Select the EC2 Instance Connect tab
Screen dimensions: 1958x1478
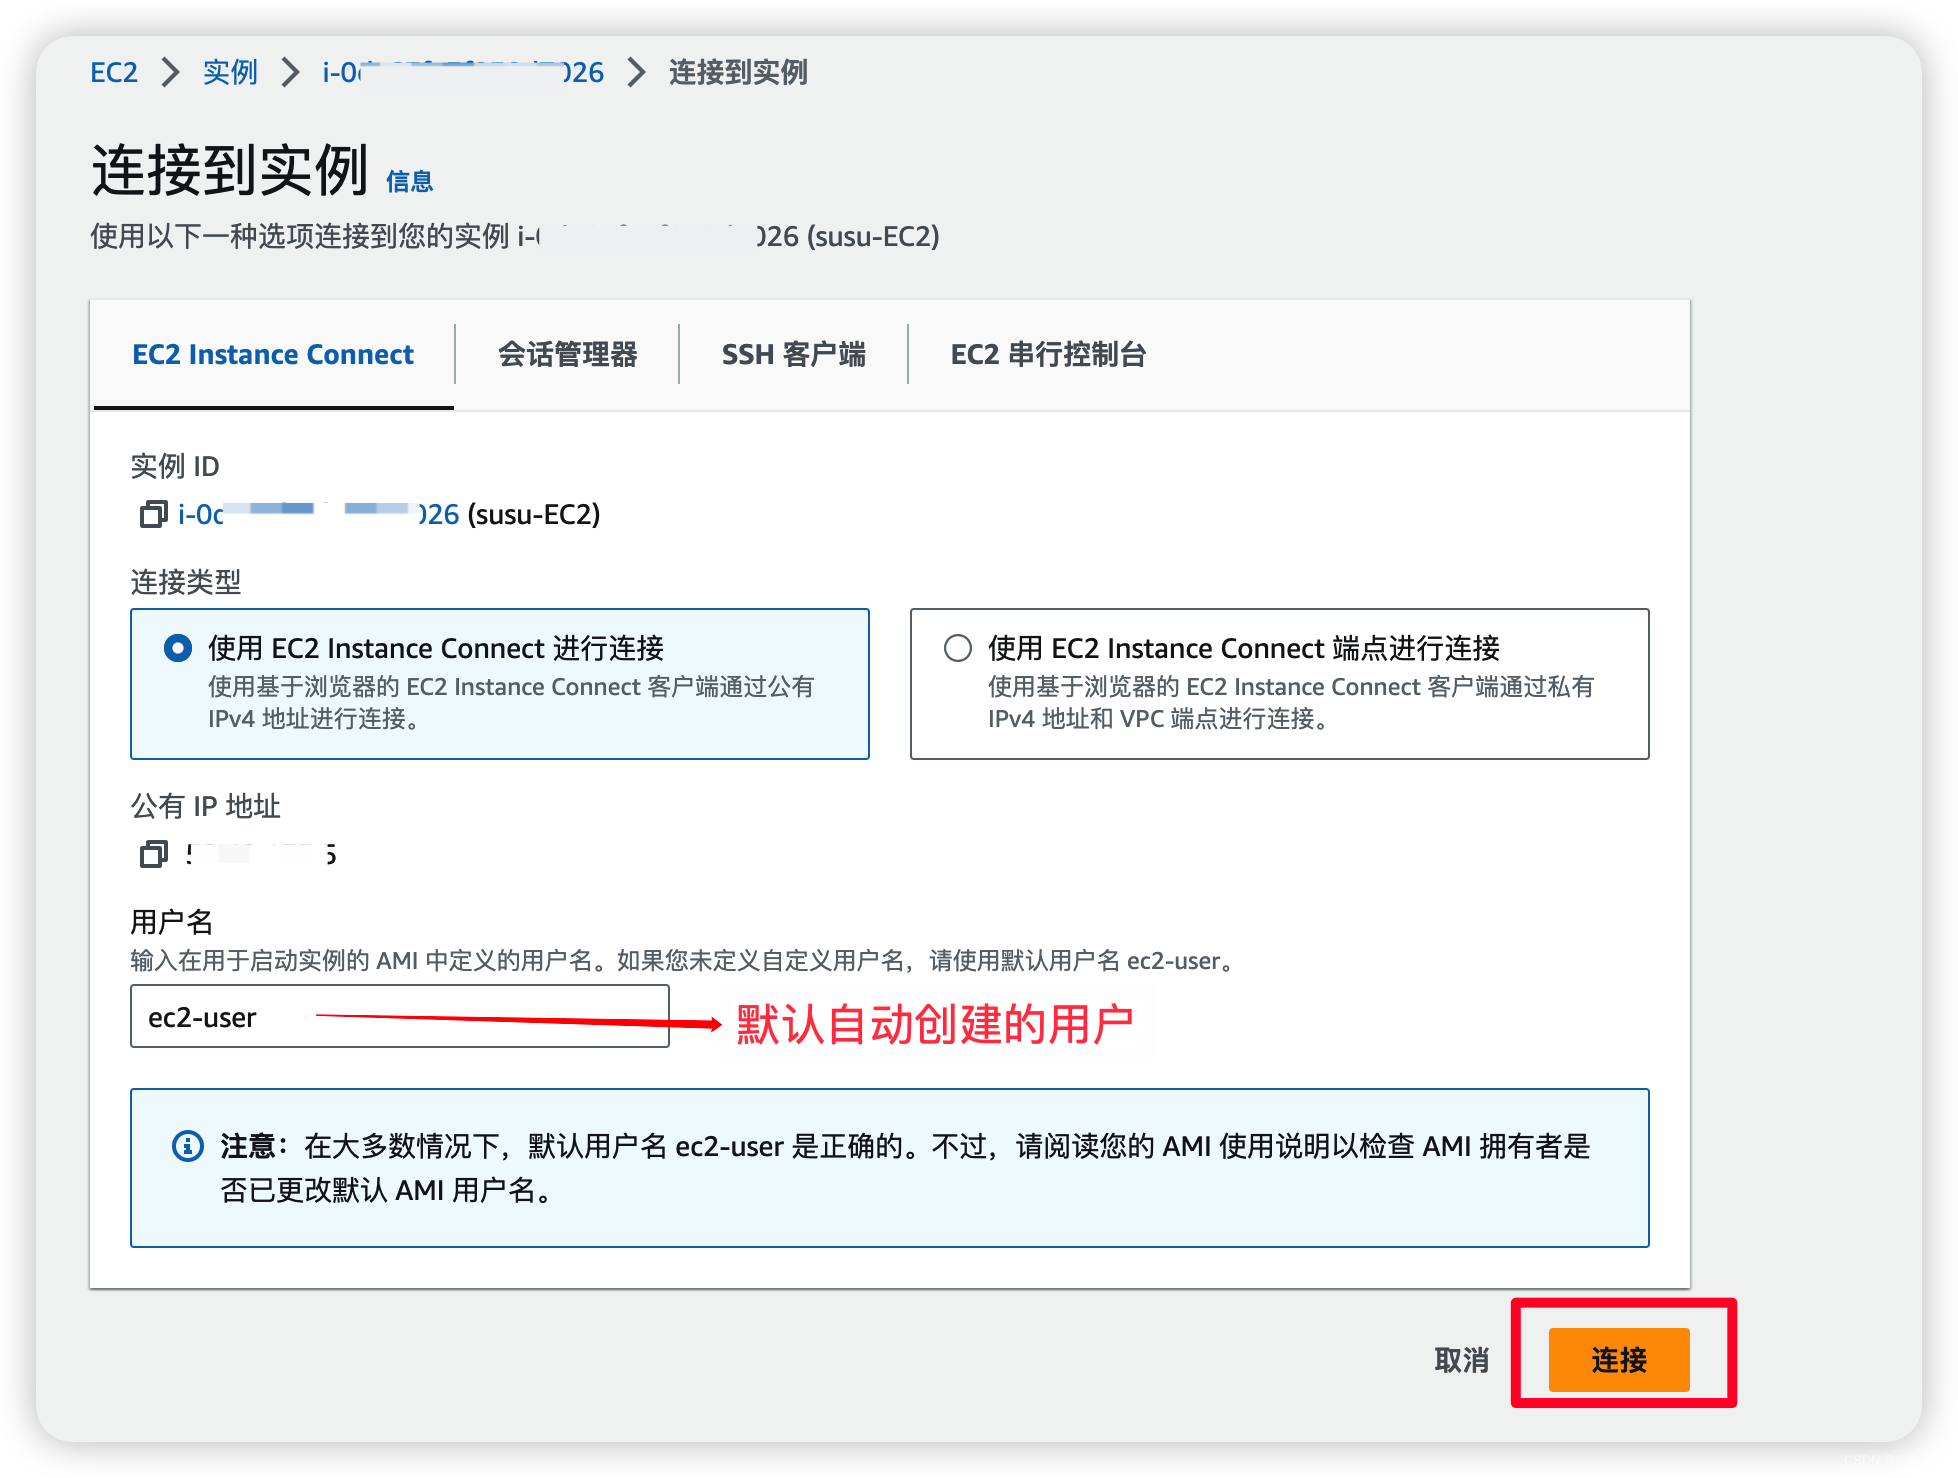[273, 354]
